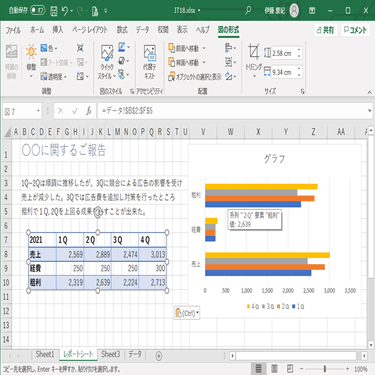The width and height of the screenshot is (375, 375).
Task: Open the Corrections (修整) sun icon
Action: coord(31,57)
